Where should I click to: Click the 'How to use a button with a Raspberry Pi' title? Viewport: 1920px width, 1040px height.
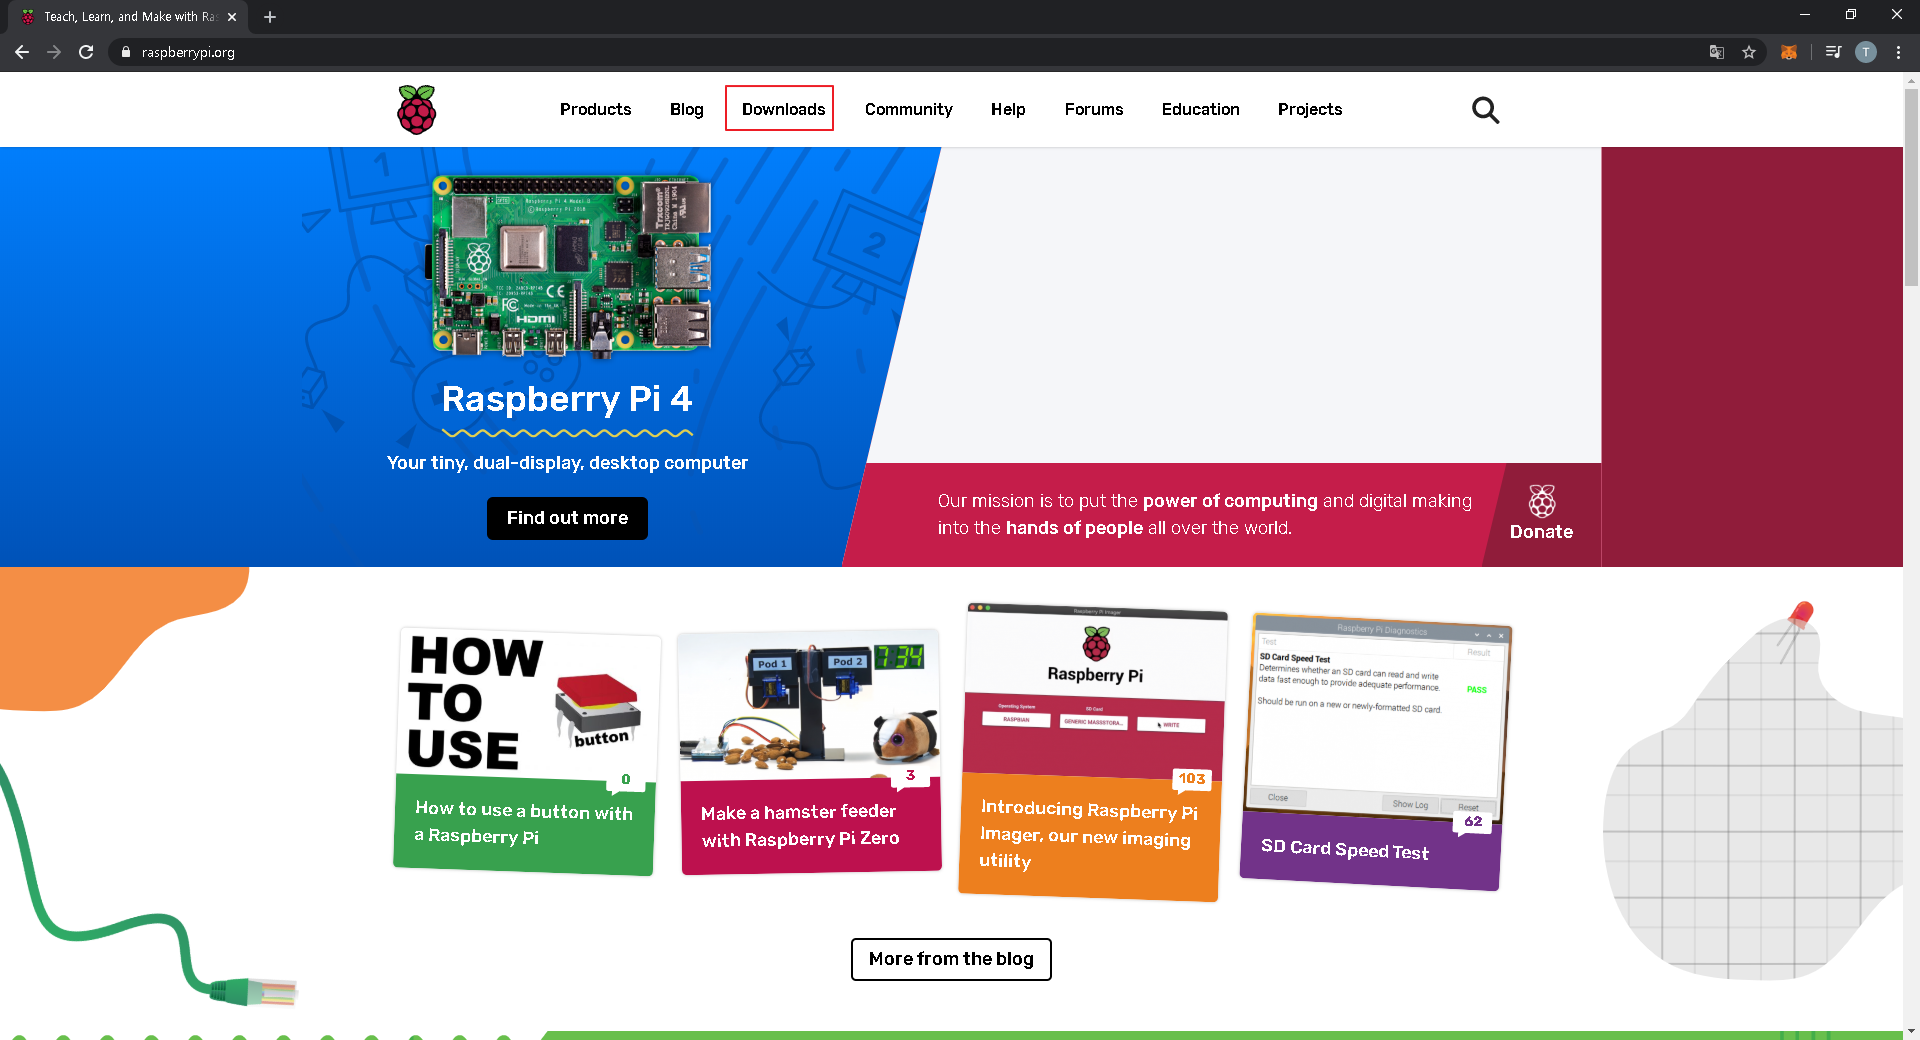(x=524, y=823)
